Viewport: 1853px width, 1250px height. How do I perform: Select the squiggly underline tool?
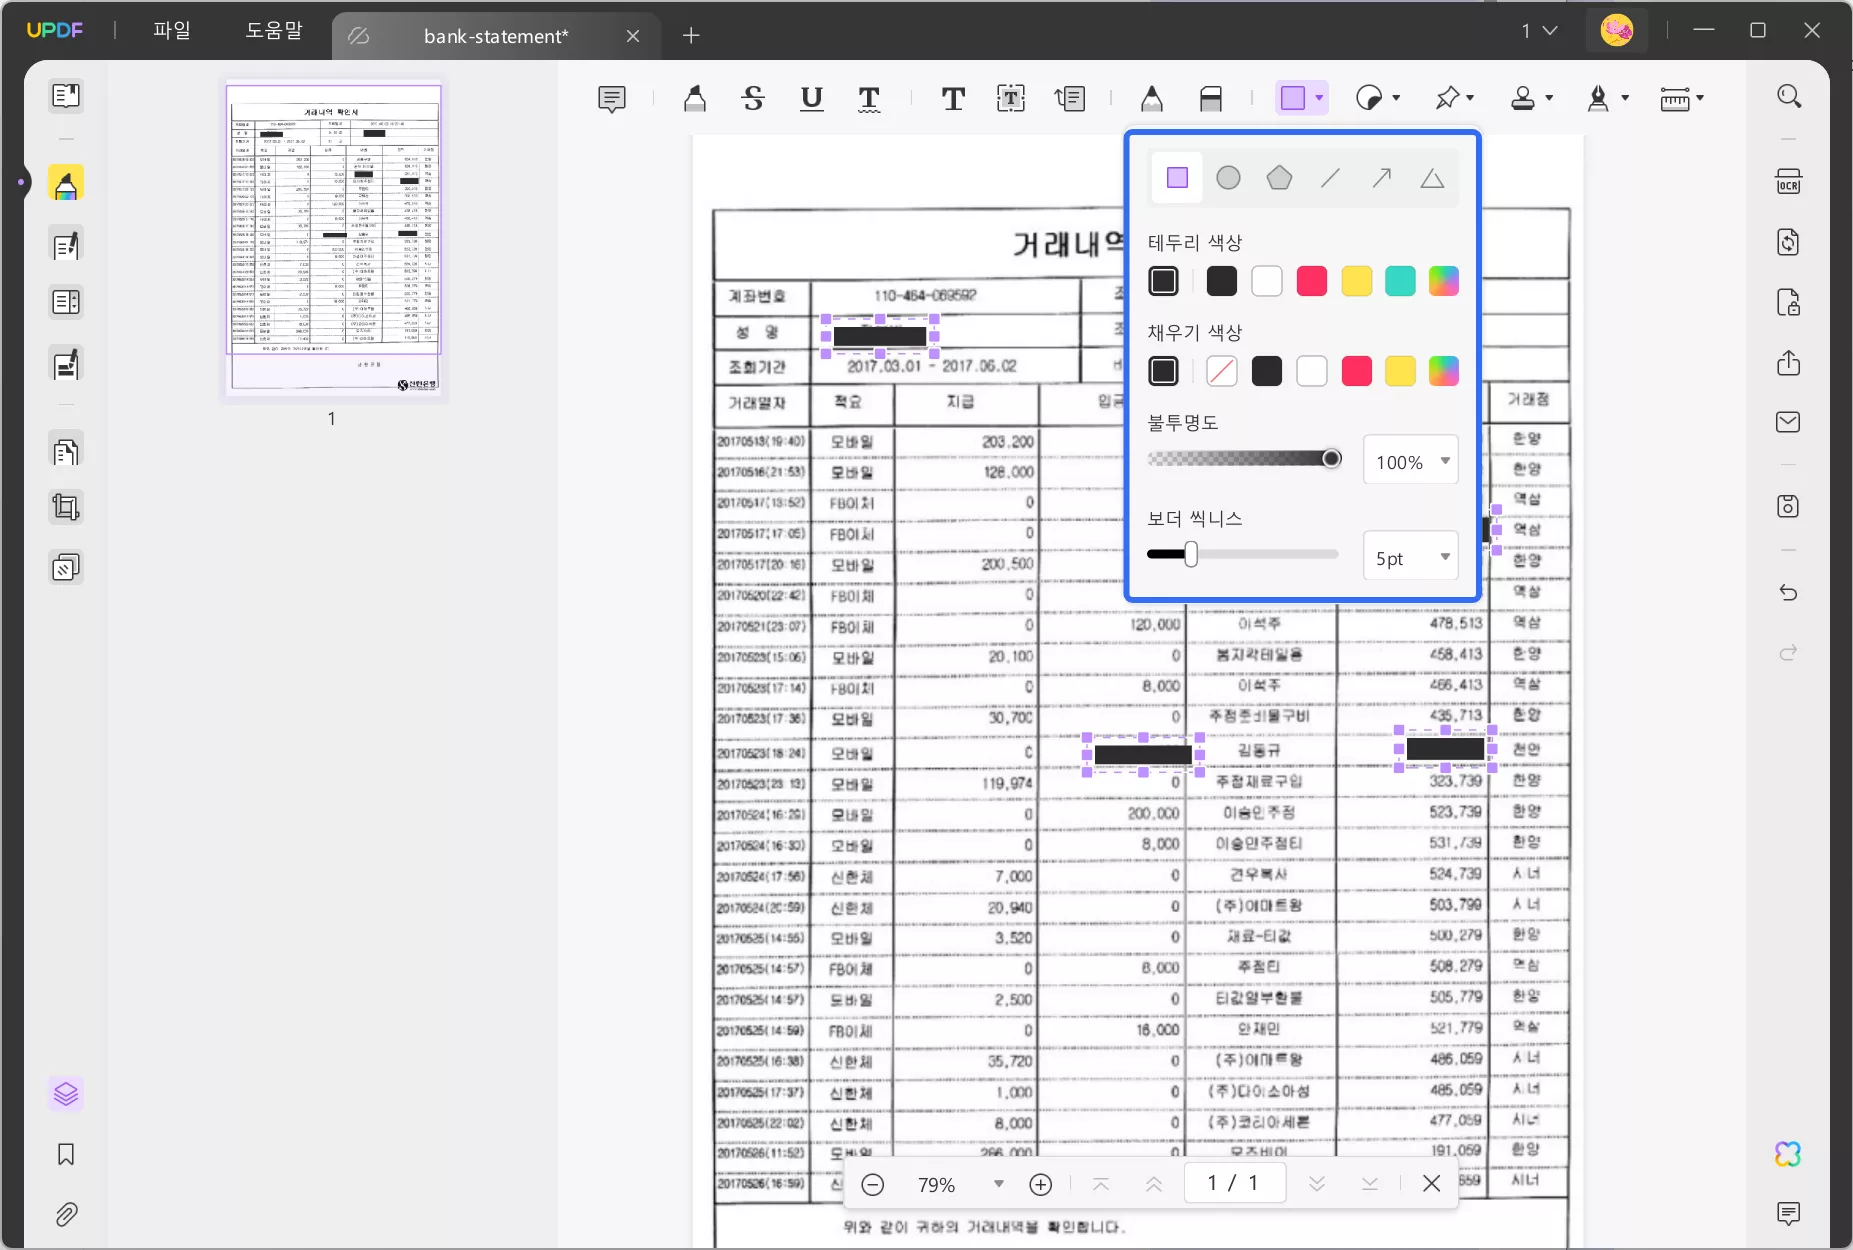(x=870, y=98)
